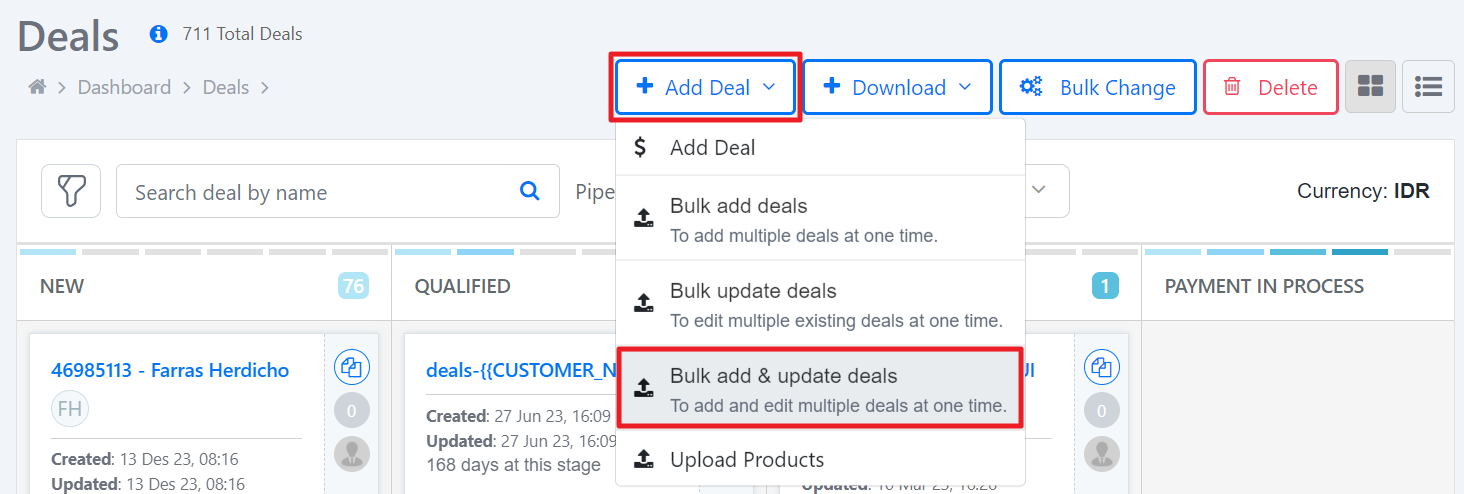Screen dimensions: 1464x494
Task: Switch to list view
Action: [1428, 87]
